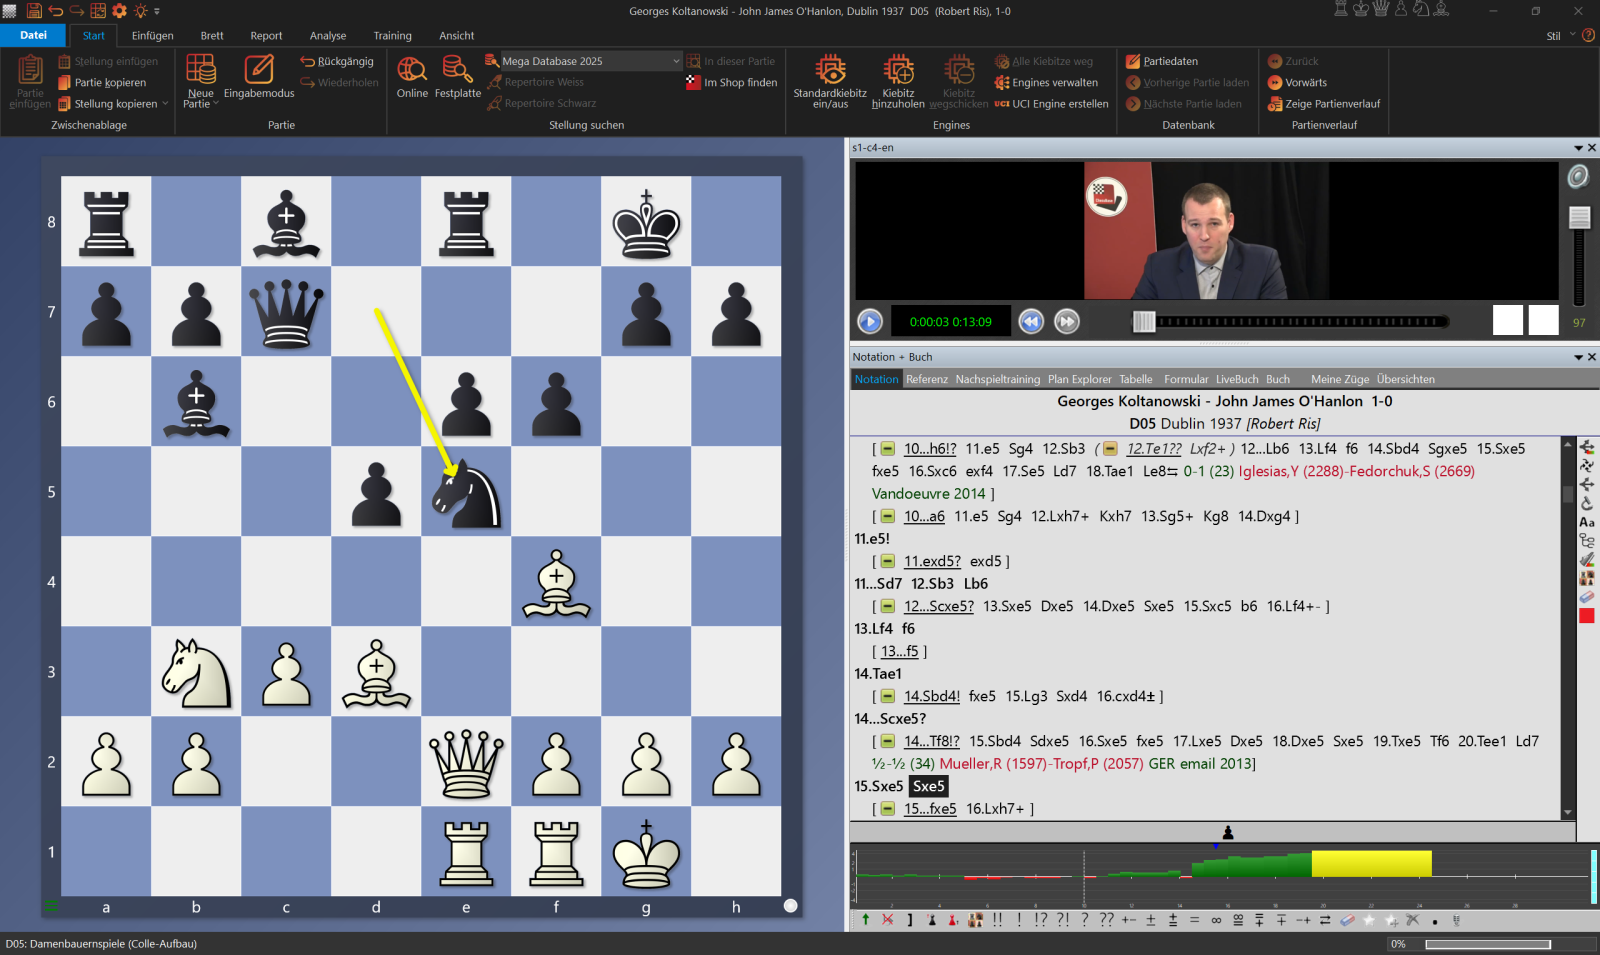Switch to the Analyse ribbon tab
This screenshot has height=955, width=1600.
click(327, 36)
